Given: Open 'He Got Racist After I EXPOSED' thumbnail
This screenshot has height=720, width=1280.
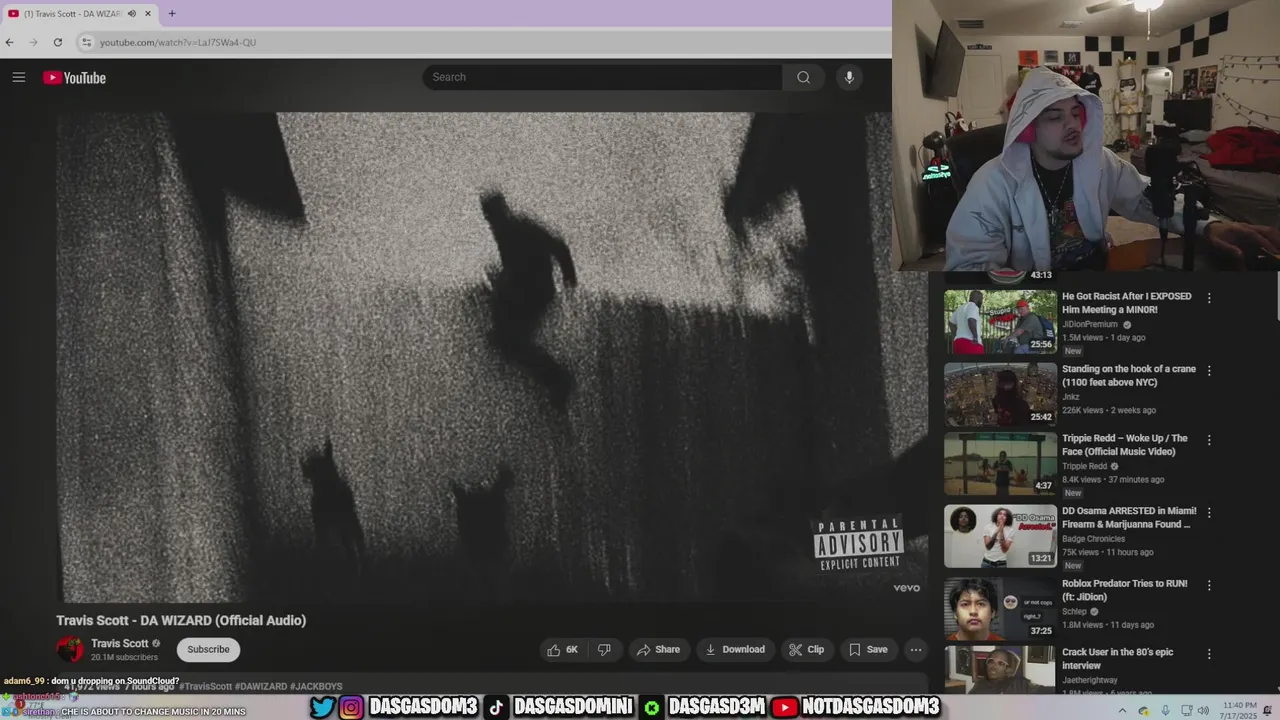Looking at the screenshot, I should (x=1000, y=322).
